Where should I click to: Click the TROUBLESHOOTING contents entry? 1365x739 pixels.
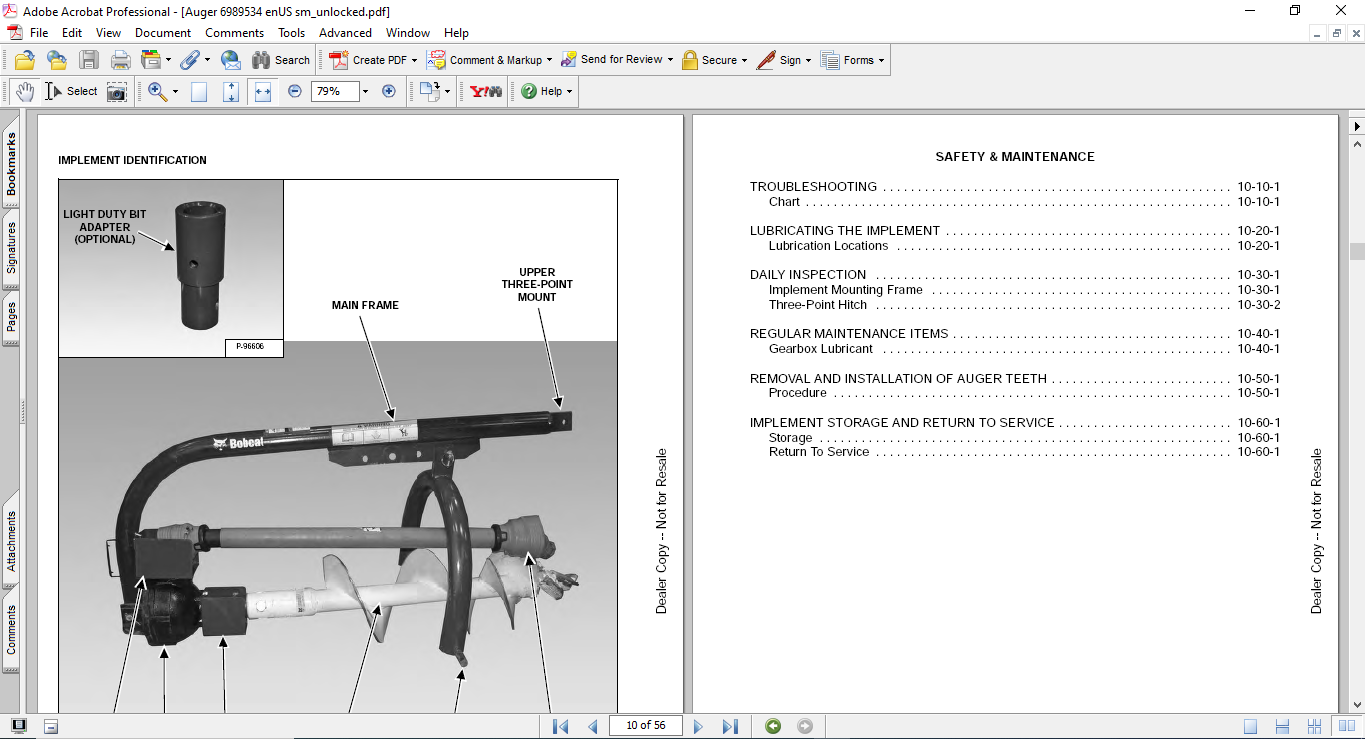coord(1014,187)
